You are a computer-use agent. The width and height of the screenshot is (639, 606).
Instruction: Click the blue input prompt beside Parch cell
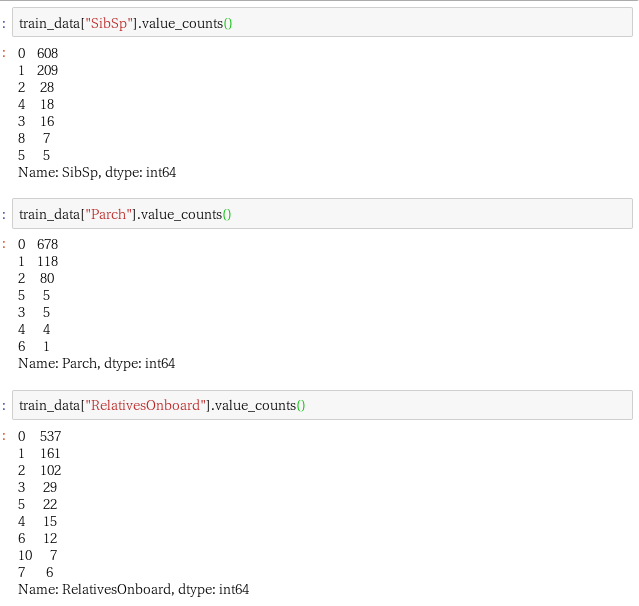4,214
